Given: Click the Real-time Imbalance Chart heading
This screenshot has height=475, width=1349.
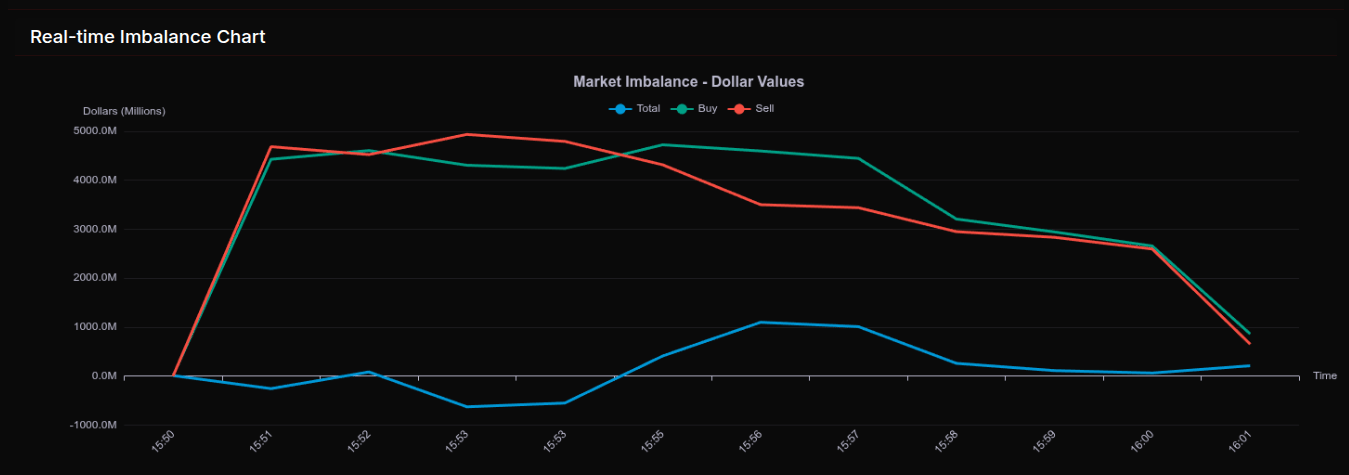Looking at the screenshot, I should click(x=147, y=37).
